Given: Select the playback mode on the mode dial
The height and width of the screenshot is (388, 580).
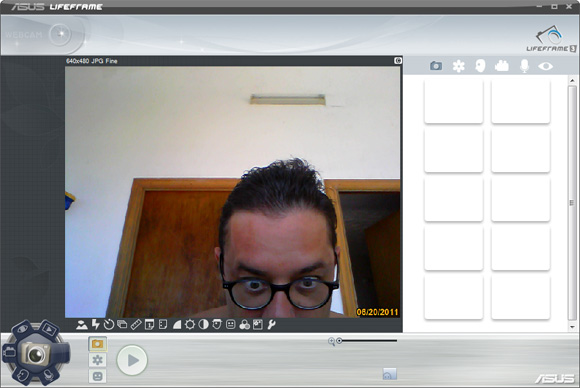Looking at the screenshot, I should coord(49,328).
